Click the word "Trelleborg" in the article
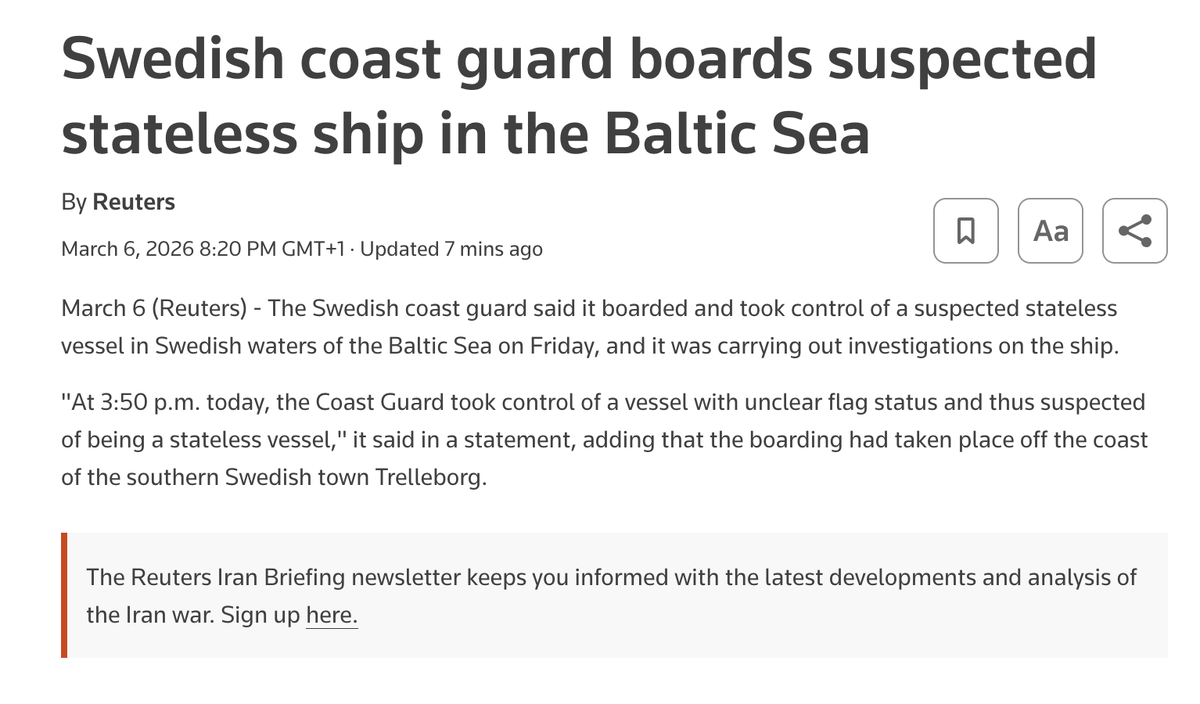This screenshot has height=704, width=1200. click(x=430, y=477)
